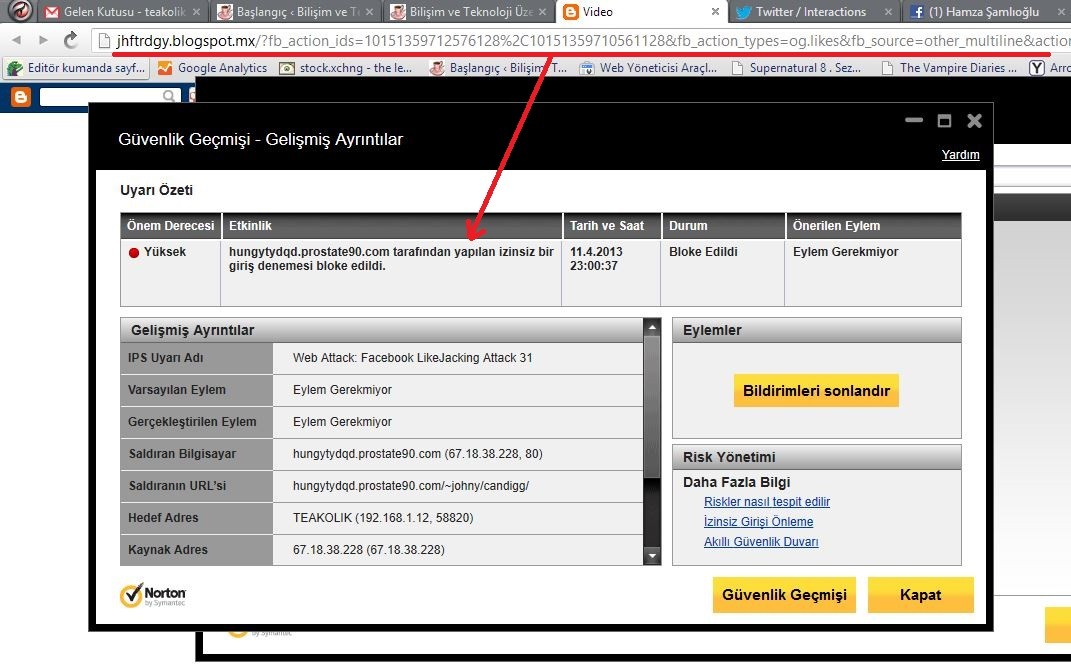The image size is (1071, 664).
Task: Click the Gelişmiş Ayrıntılar scrollbar thumb
Action: tap(652, 406)
